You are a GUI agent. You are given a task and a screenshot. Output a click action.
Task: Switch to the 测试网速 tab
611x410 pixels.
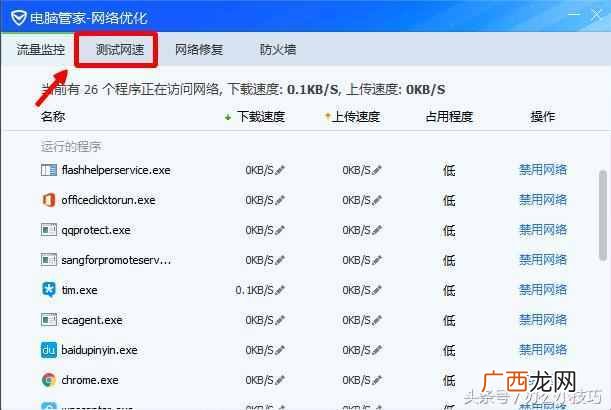click(x=120, y=49)
